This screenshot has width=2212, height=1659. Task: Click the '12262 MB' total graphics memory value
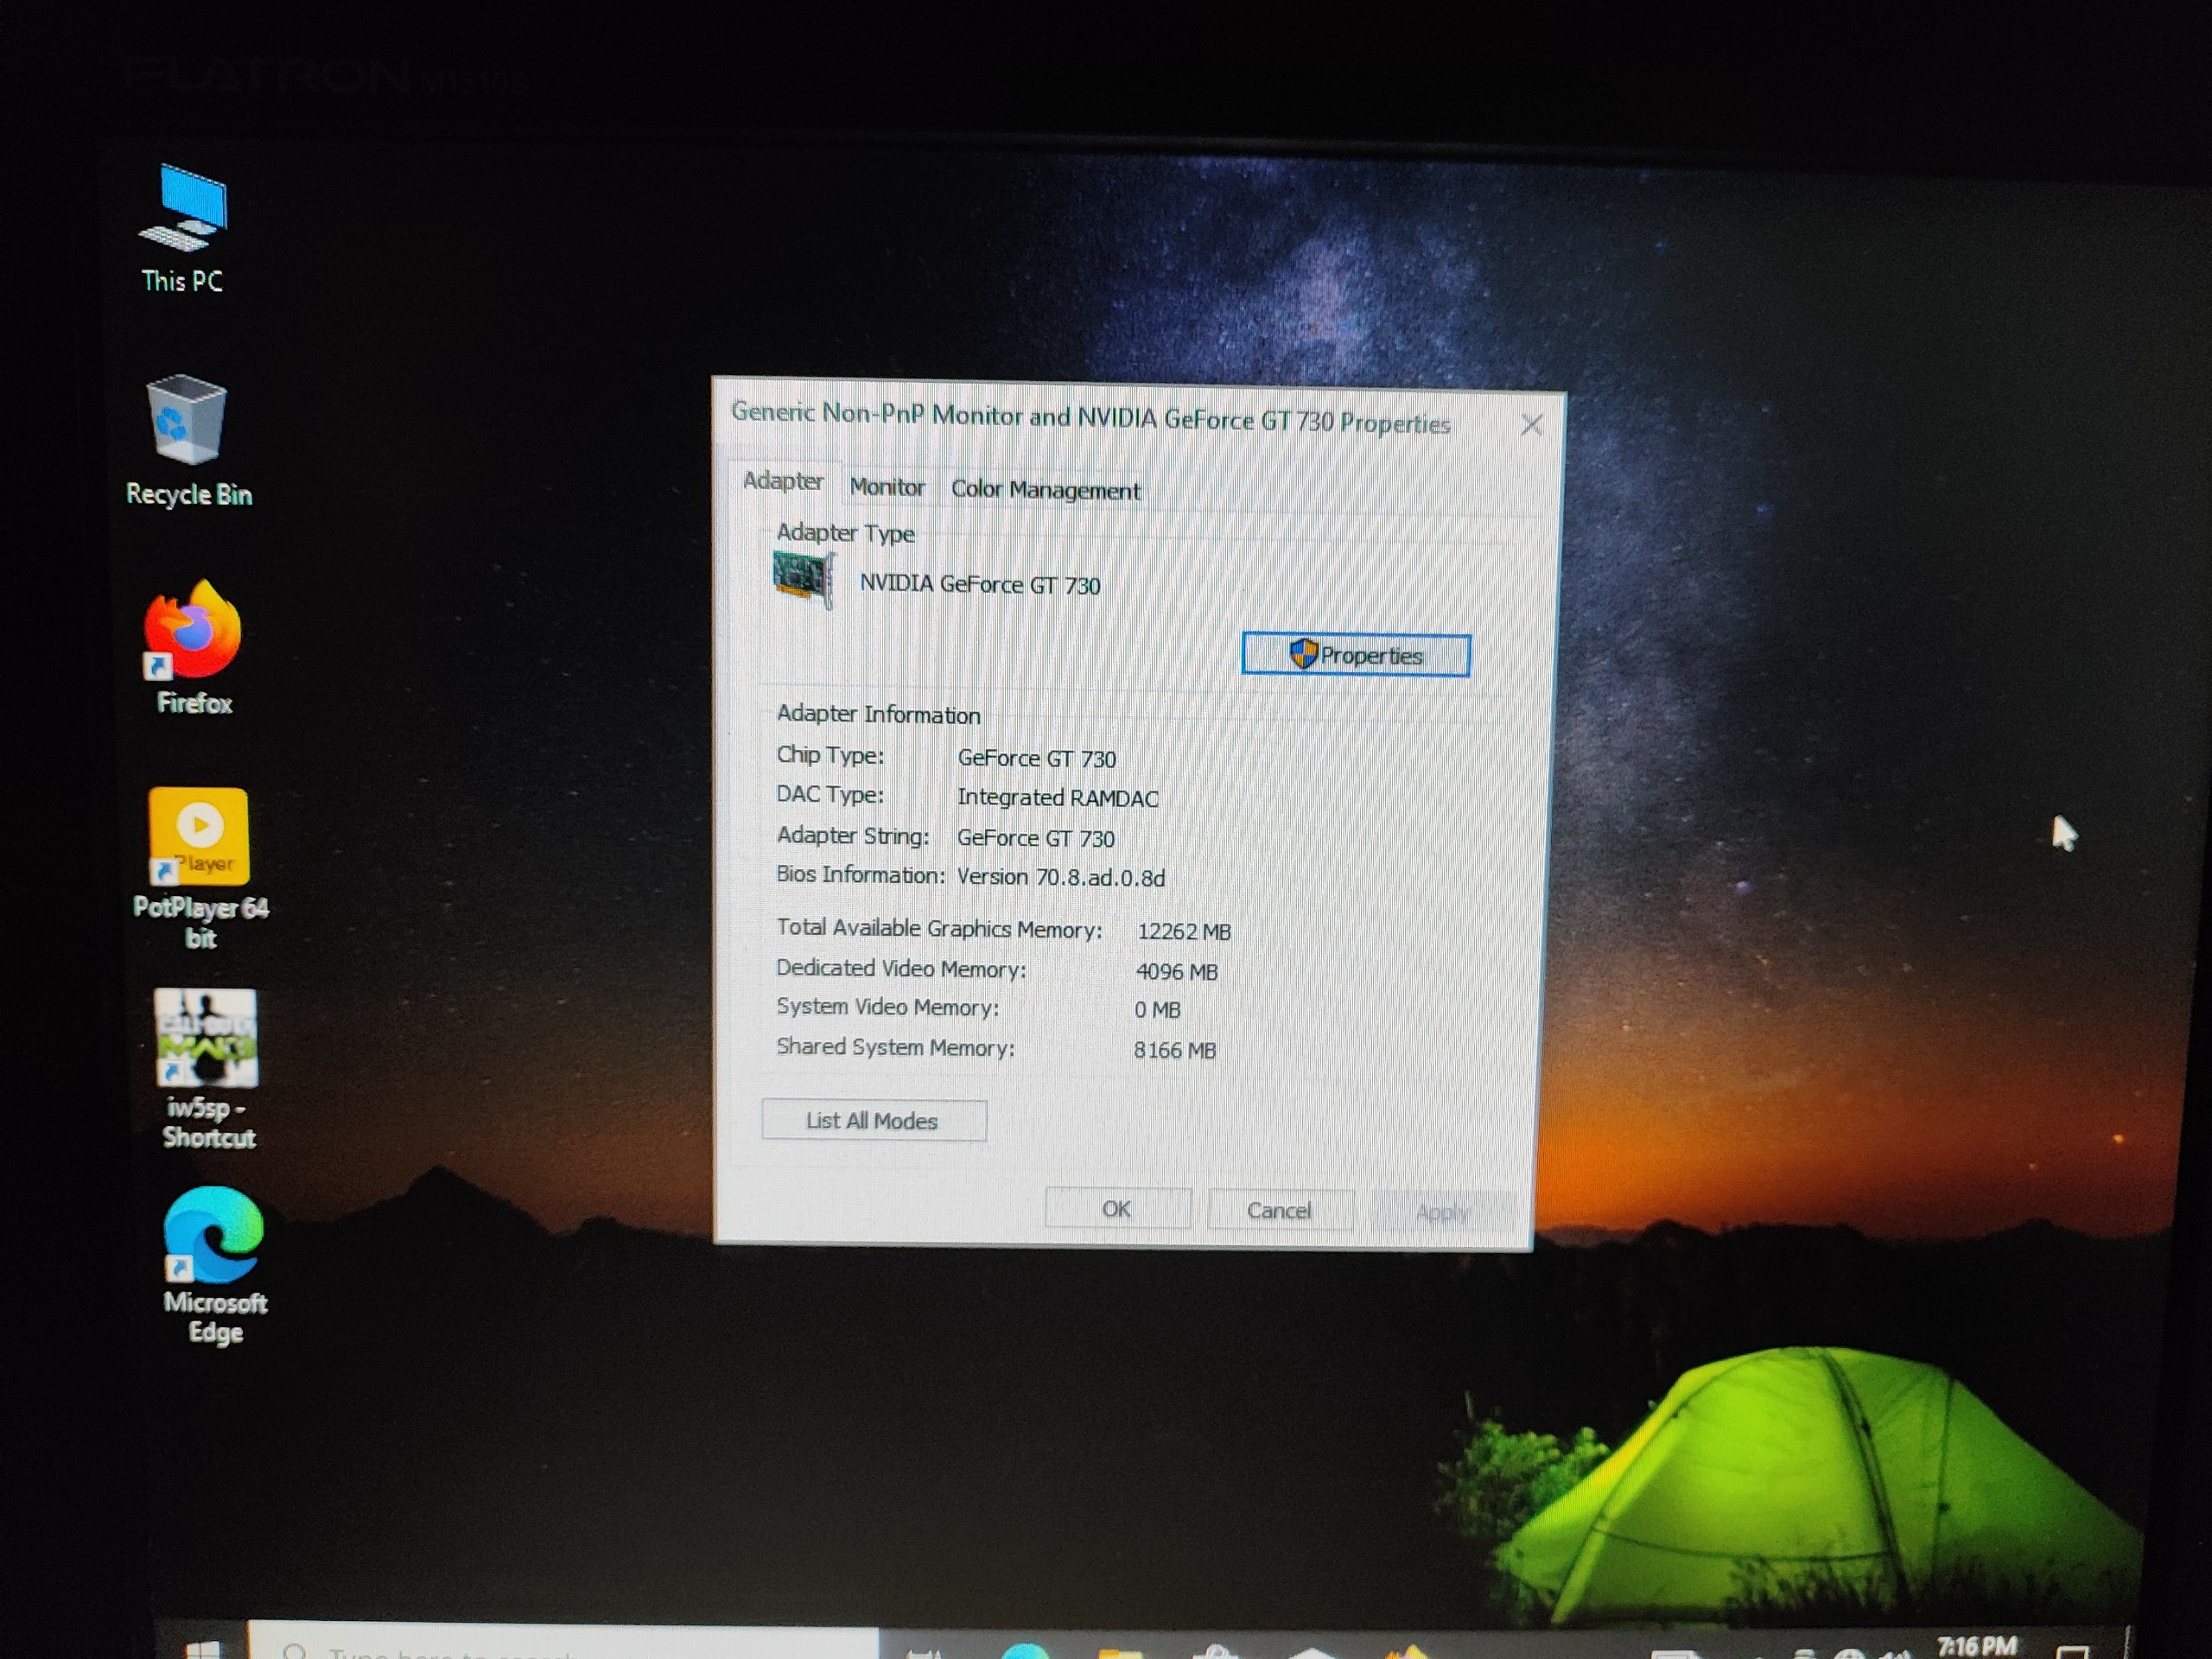pyautogui.click(x=1184, y=931)
